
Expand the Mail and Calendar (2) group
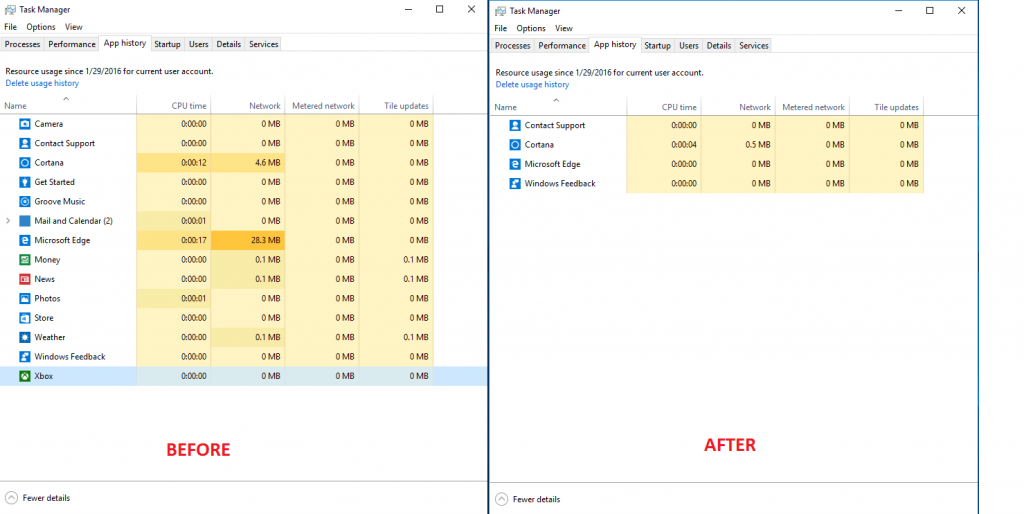(x=8, y=221)
